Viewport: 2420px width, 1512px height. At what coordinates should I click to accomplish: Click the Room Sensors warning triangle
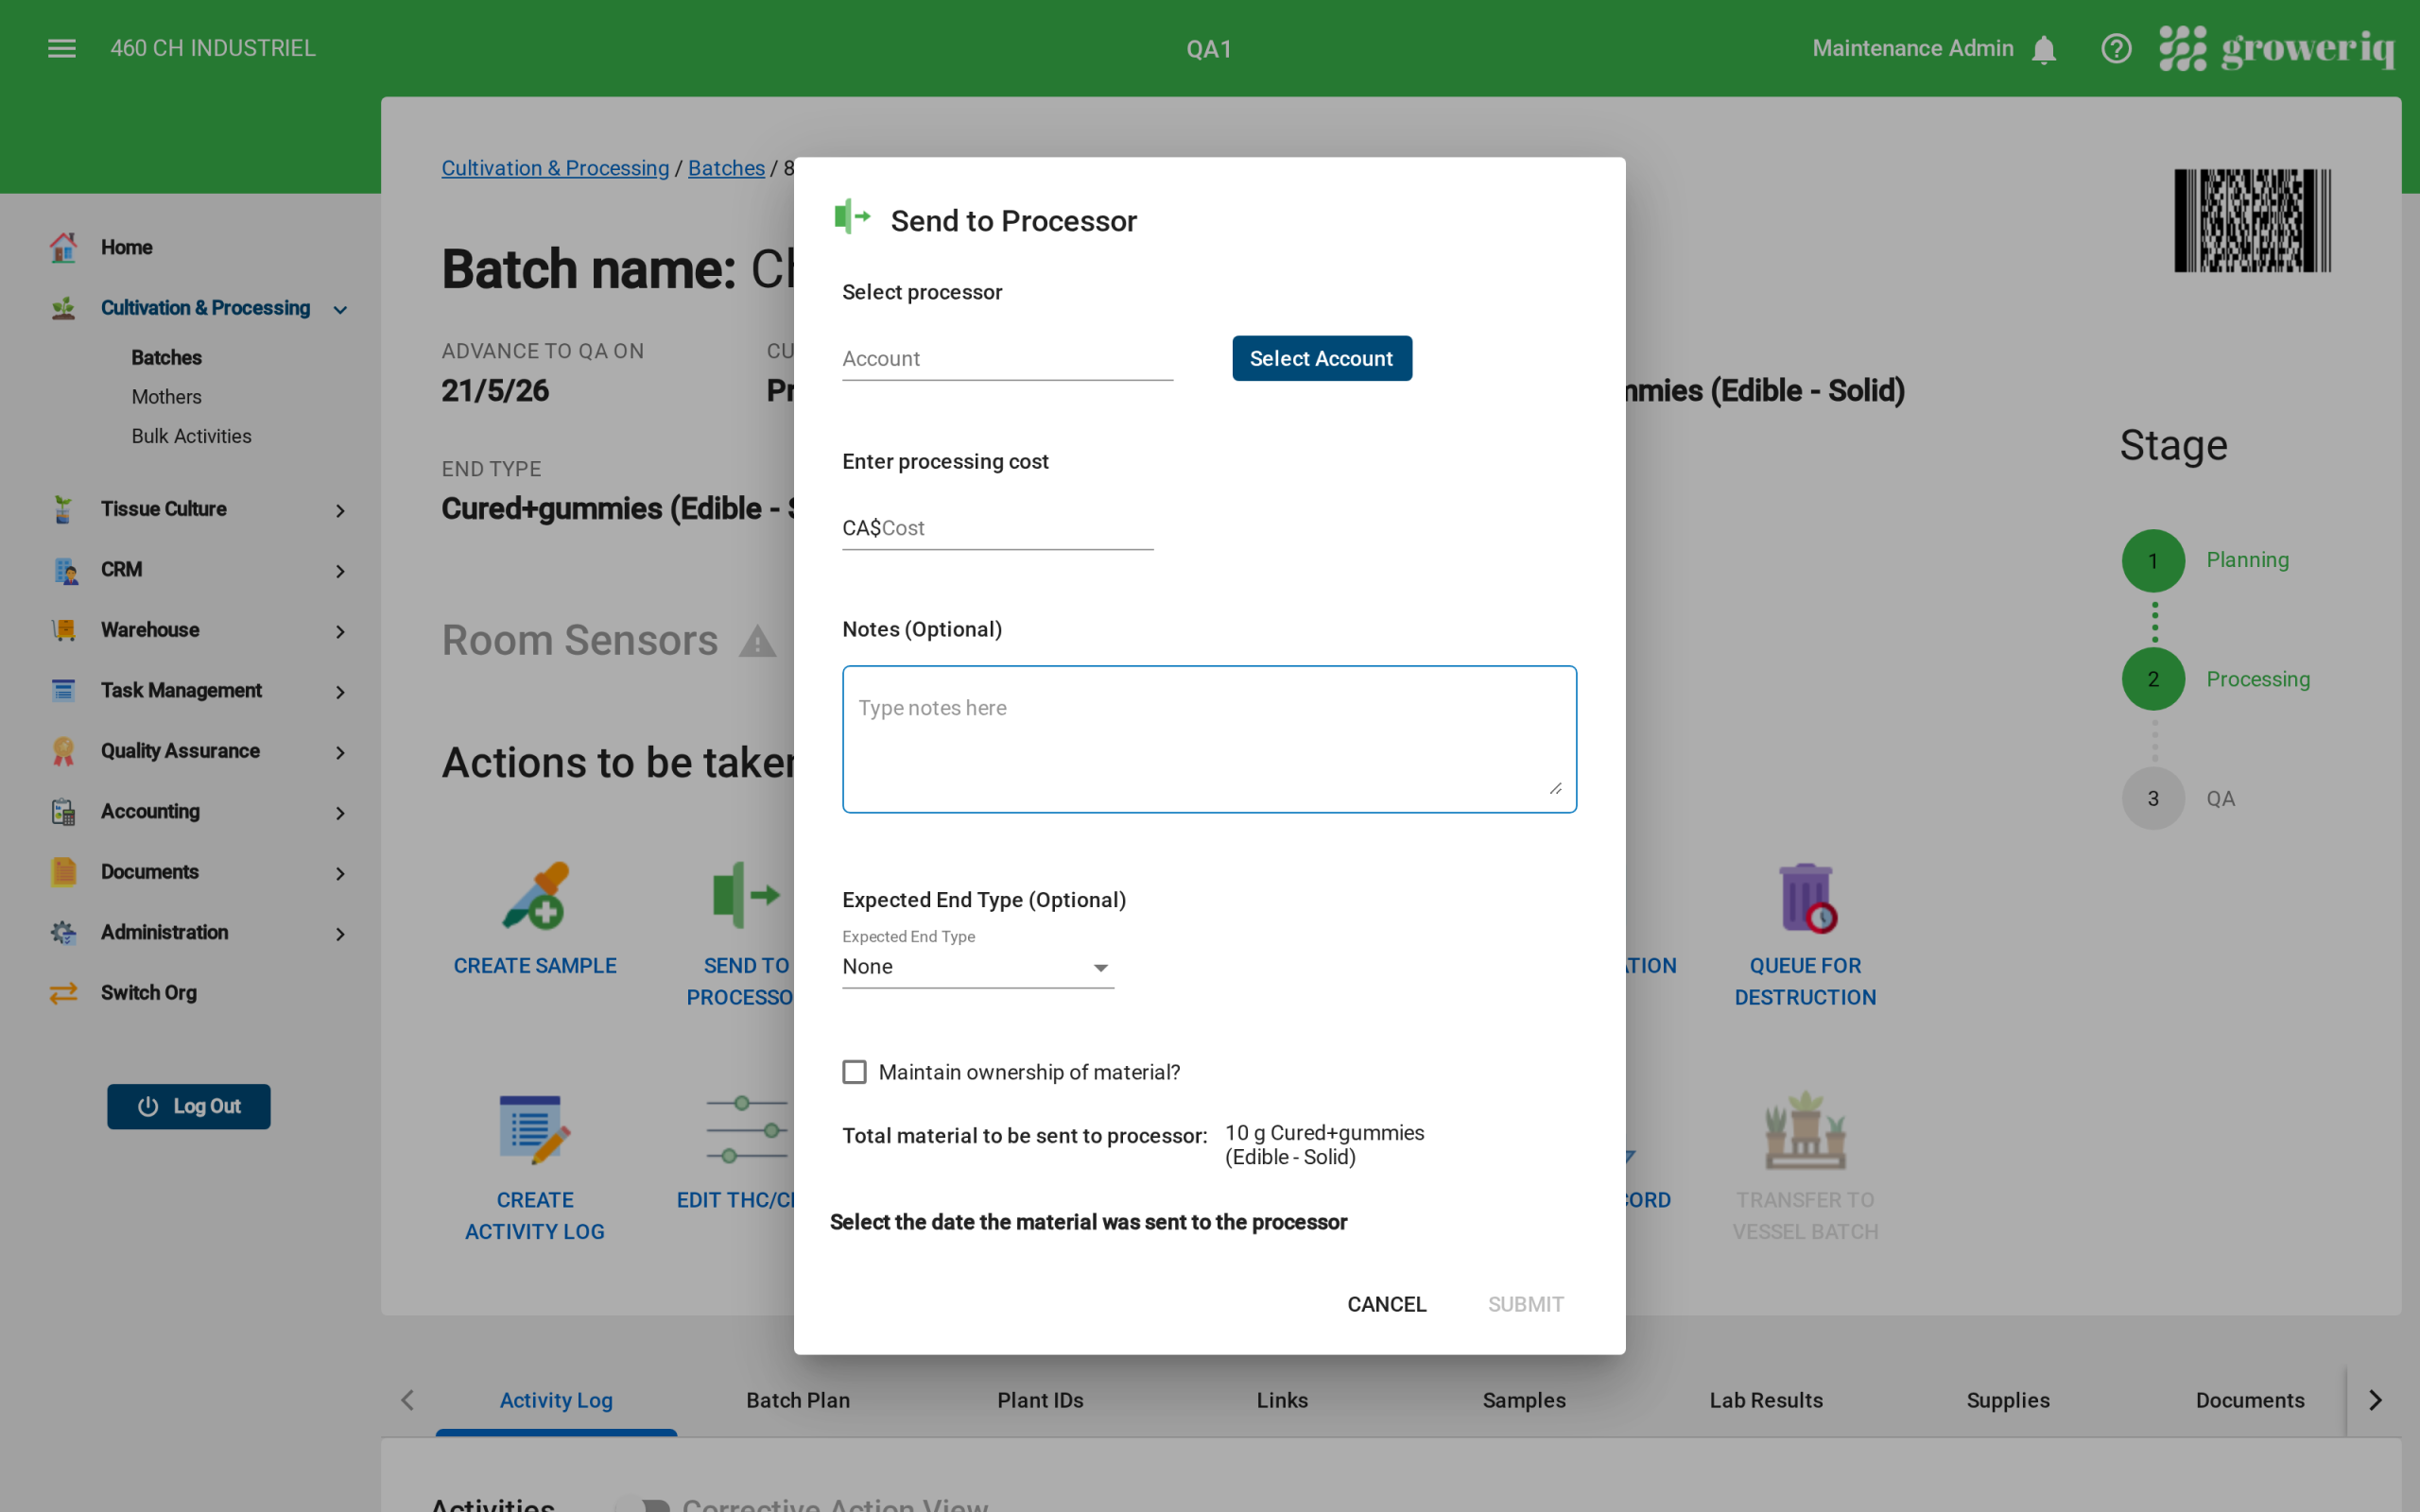(x=757, y=641)
